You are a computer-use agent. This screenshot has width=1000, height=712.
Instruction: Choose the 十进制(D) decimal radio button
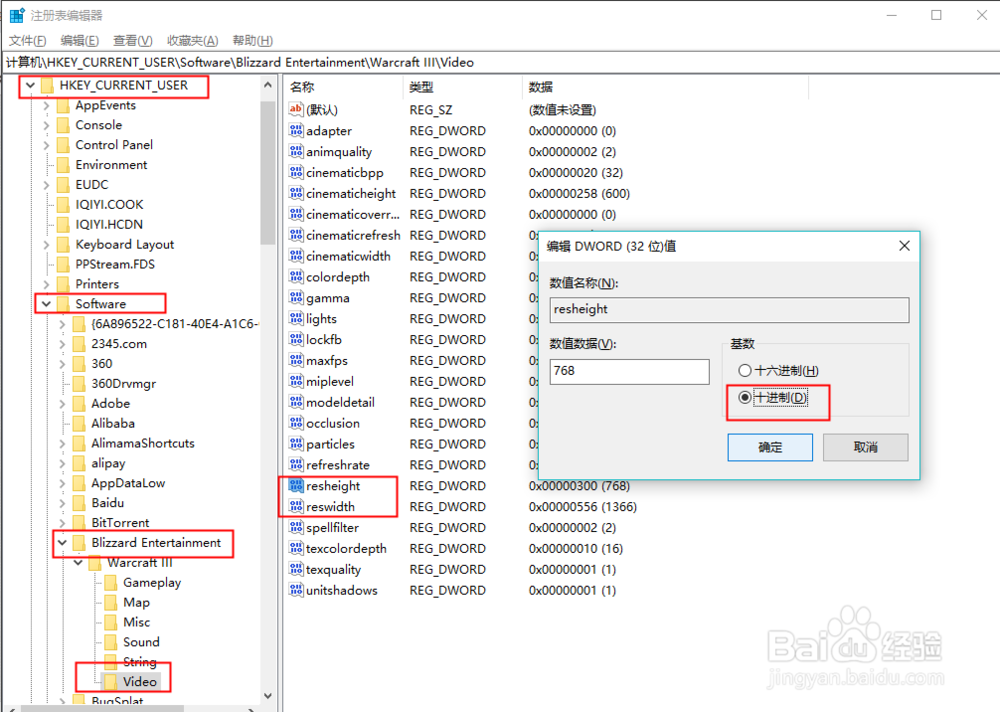pyautogui.click(x=745, y=397)
